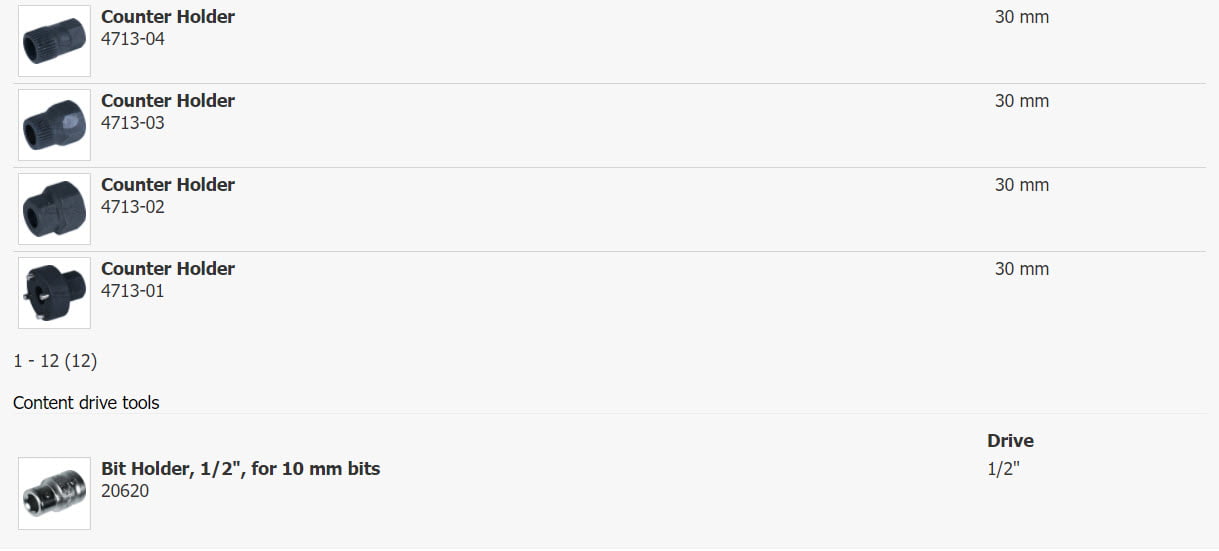Viewport: 1219px width, 551px height.
Task: Select part number 4713-03
Action: pyautogui.click(x=133, y=124)
